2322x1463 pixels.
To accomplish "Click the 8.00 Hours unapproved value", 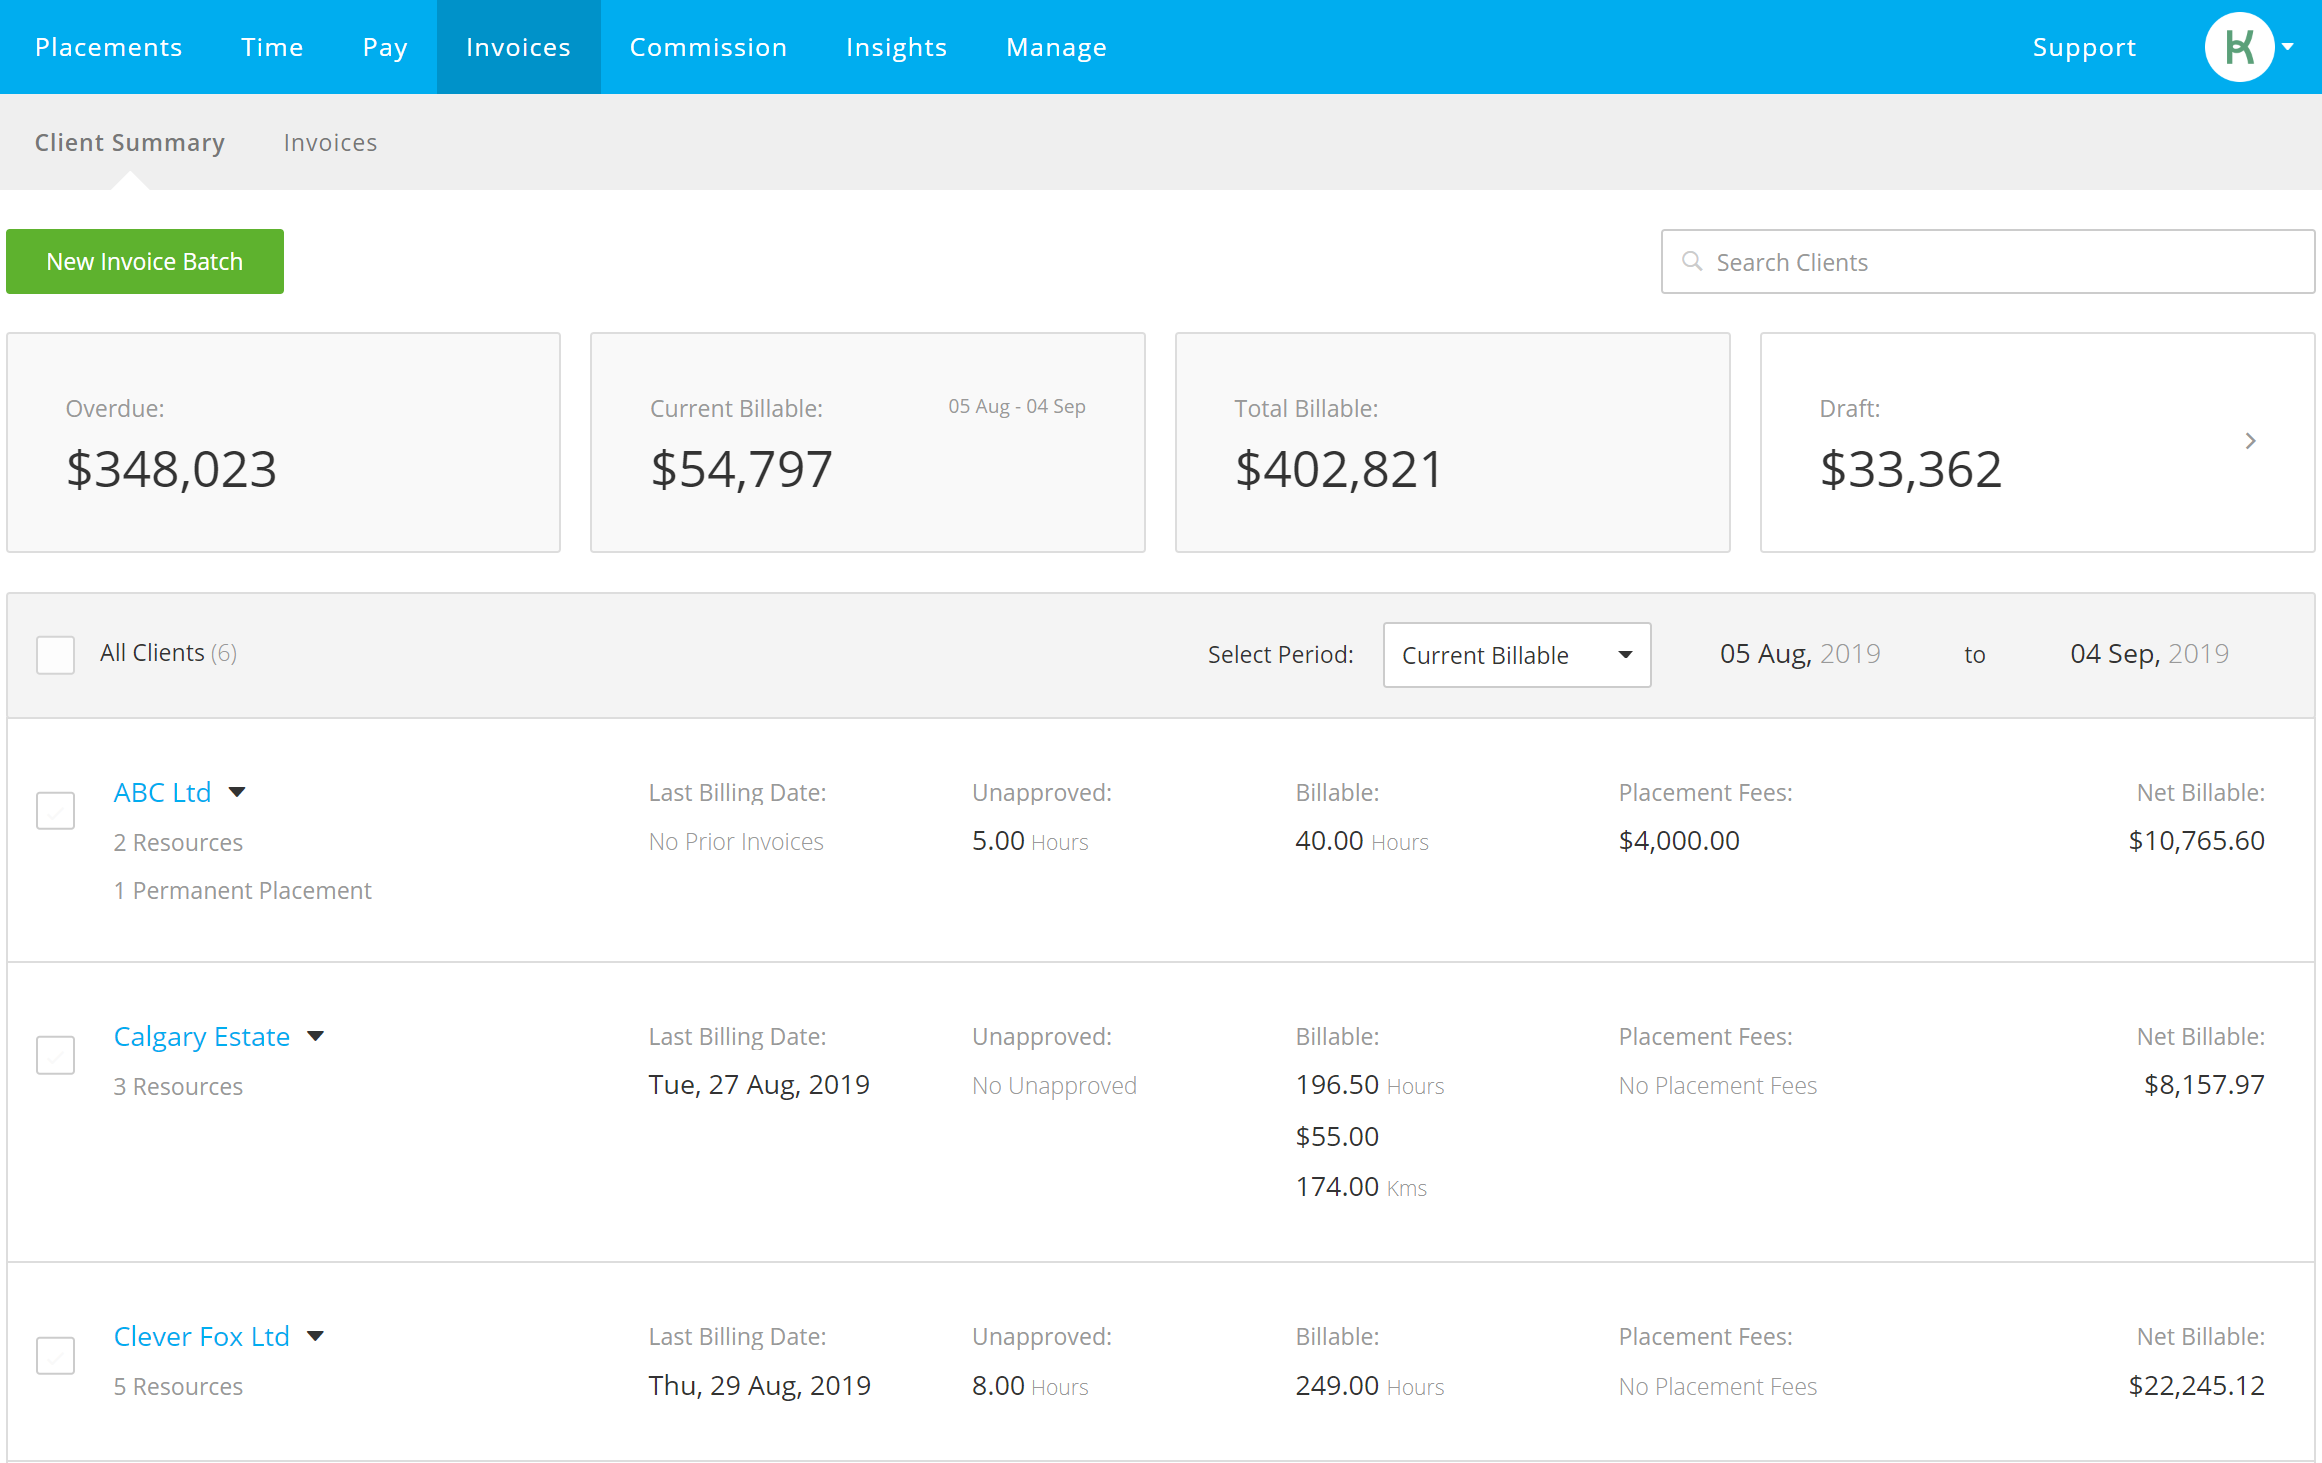I will [x=1030, y=1386].
